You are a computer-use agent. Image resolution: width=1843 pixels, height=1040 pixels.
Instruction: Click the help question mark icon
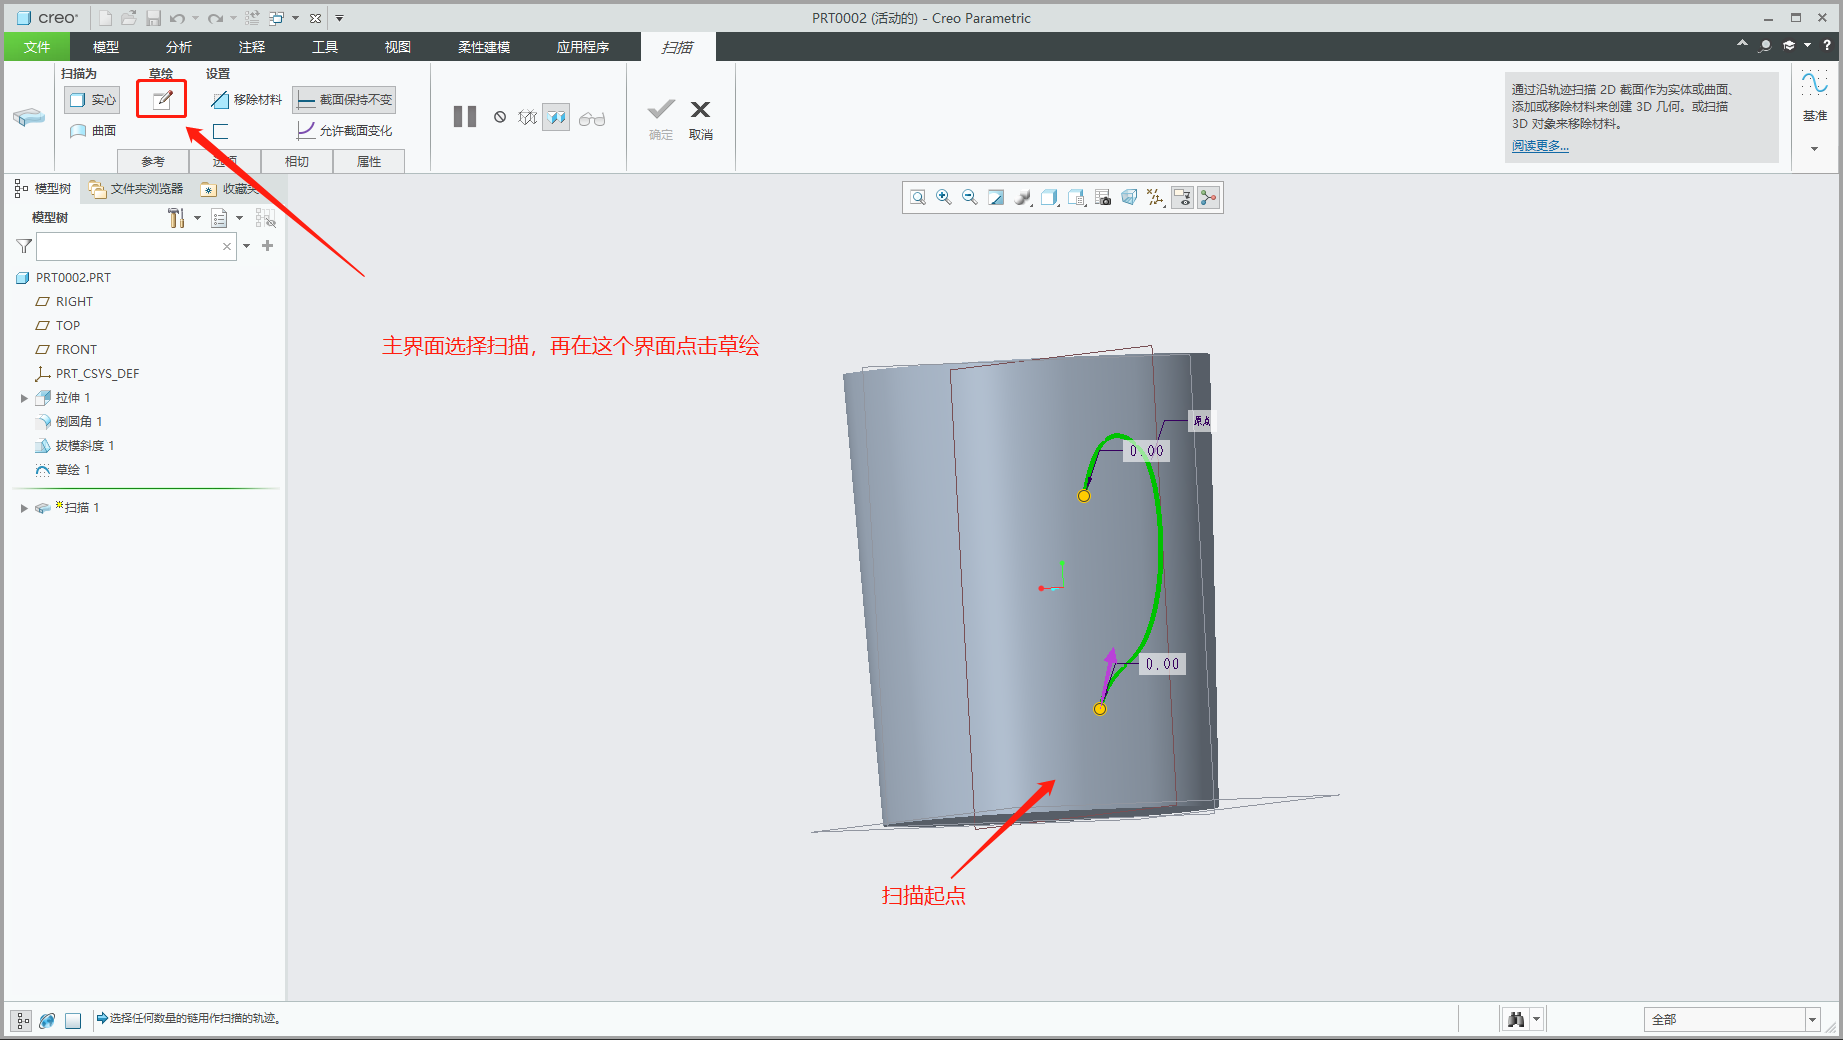pos(1827,45)
